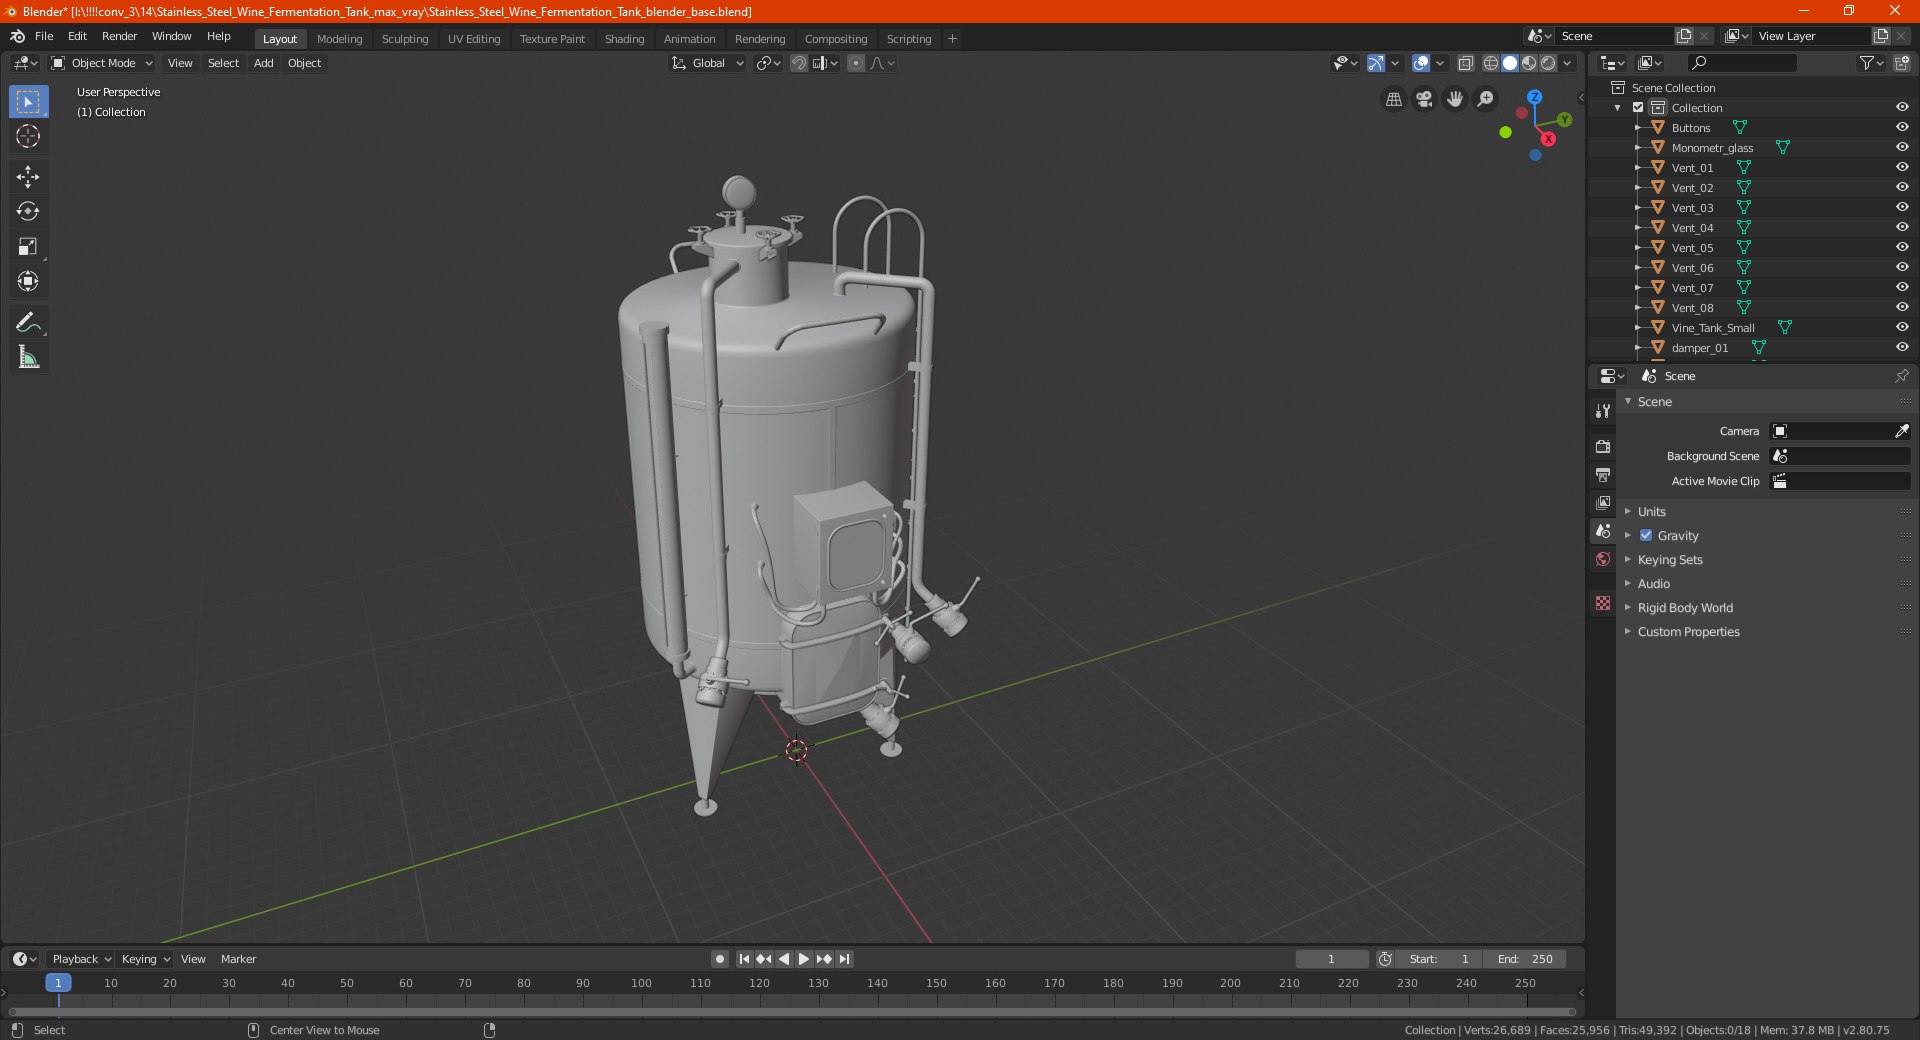Click the Play animation button
Image resolution: width=1920 pixels, height=1040 pixels.
coord(803,959)
